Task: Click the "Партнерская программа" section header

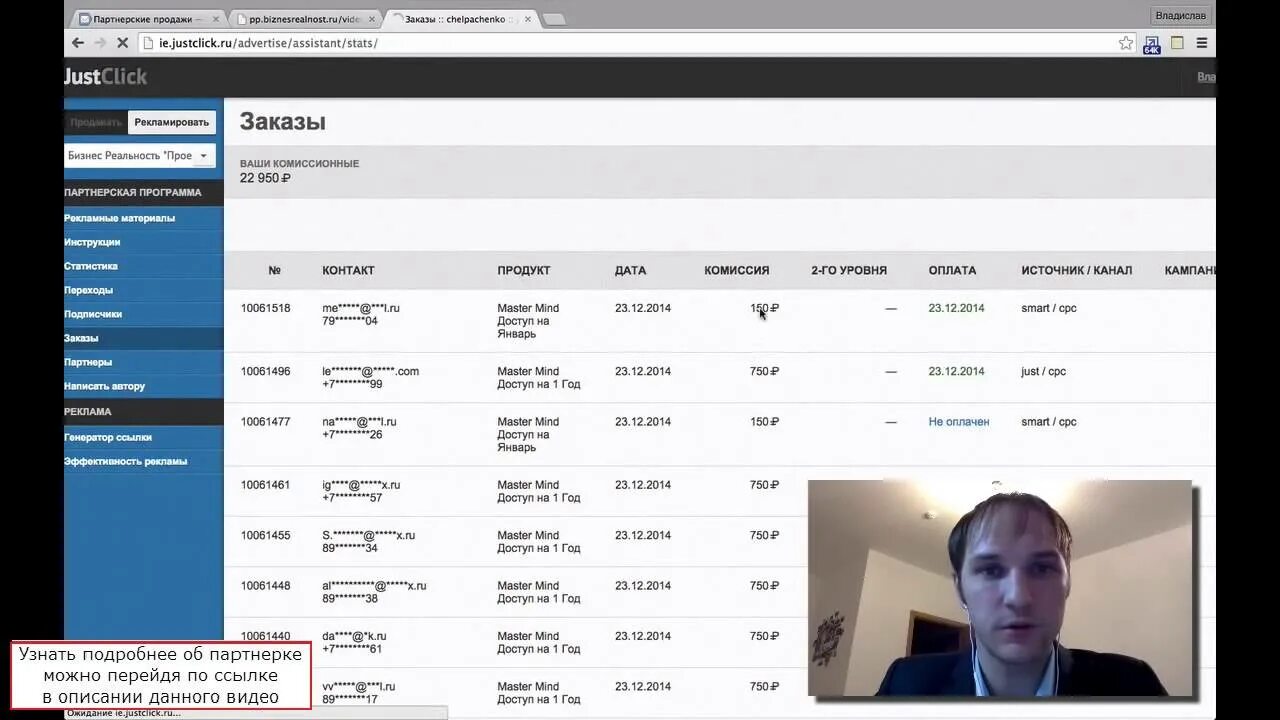Action: 133,192
